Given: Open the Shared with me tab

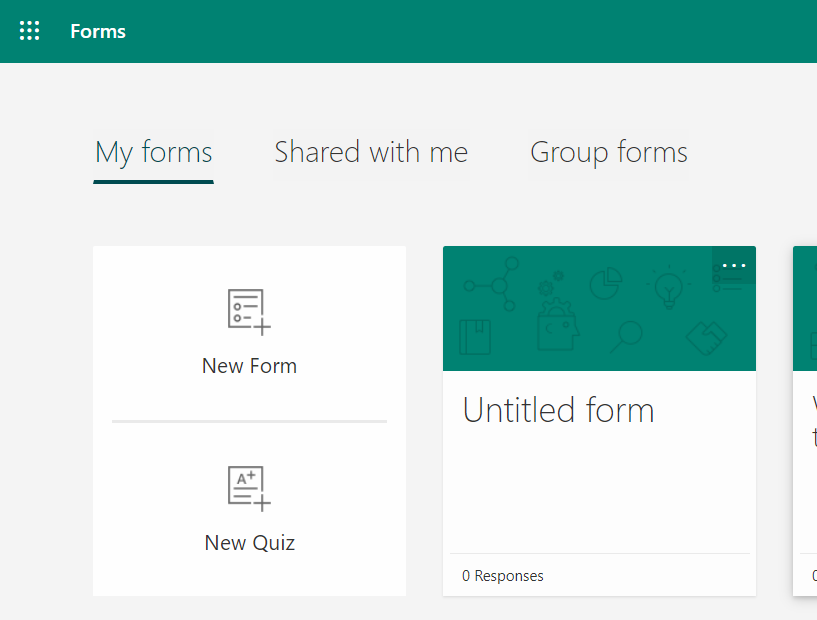Looking at the screenshot, I should [x=371, y=152].
